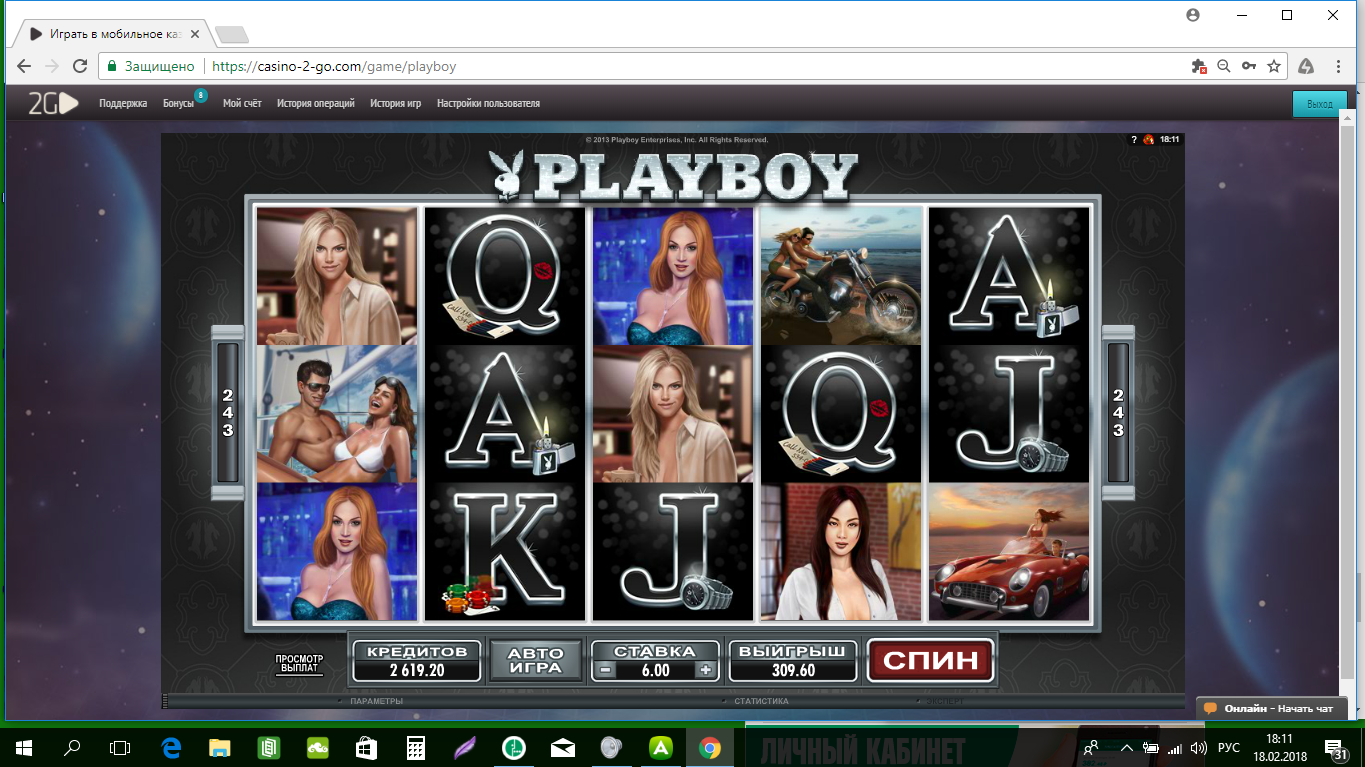The width and height of the screenshot is (1365, 767).
Task: Spin the reels with СПИН button
Action: pyautogui.click(x=931, y=660)
